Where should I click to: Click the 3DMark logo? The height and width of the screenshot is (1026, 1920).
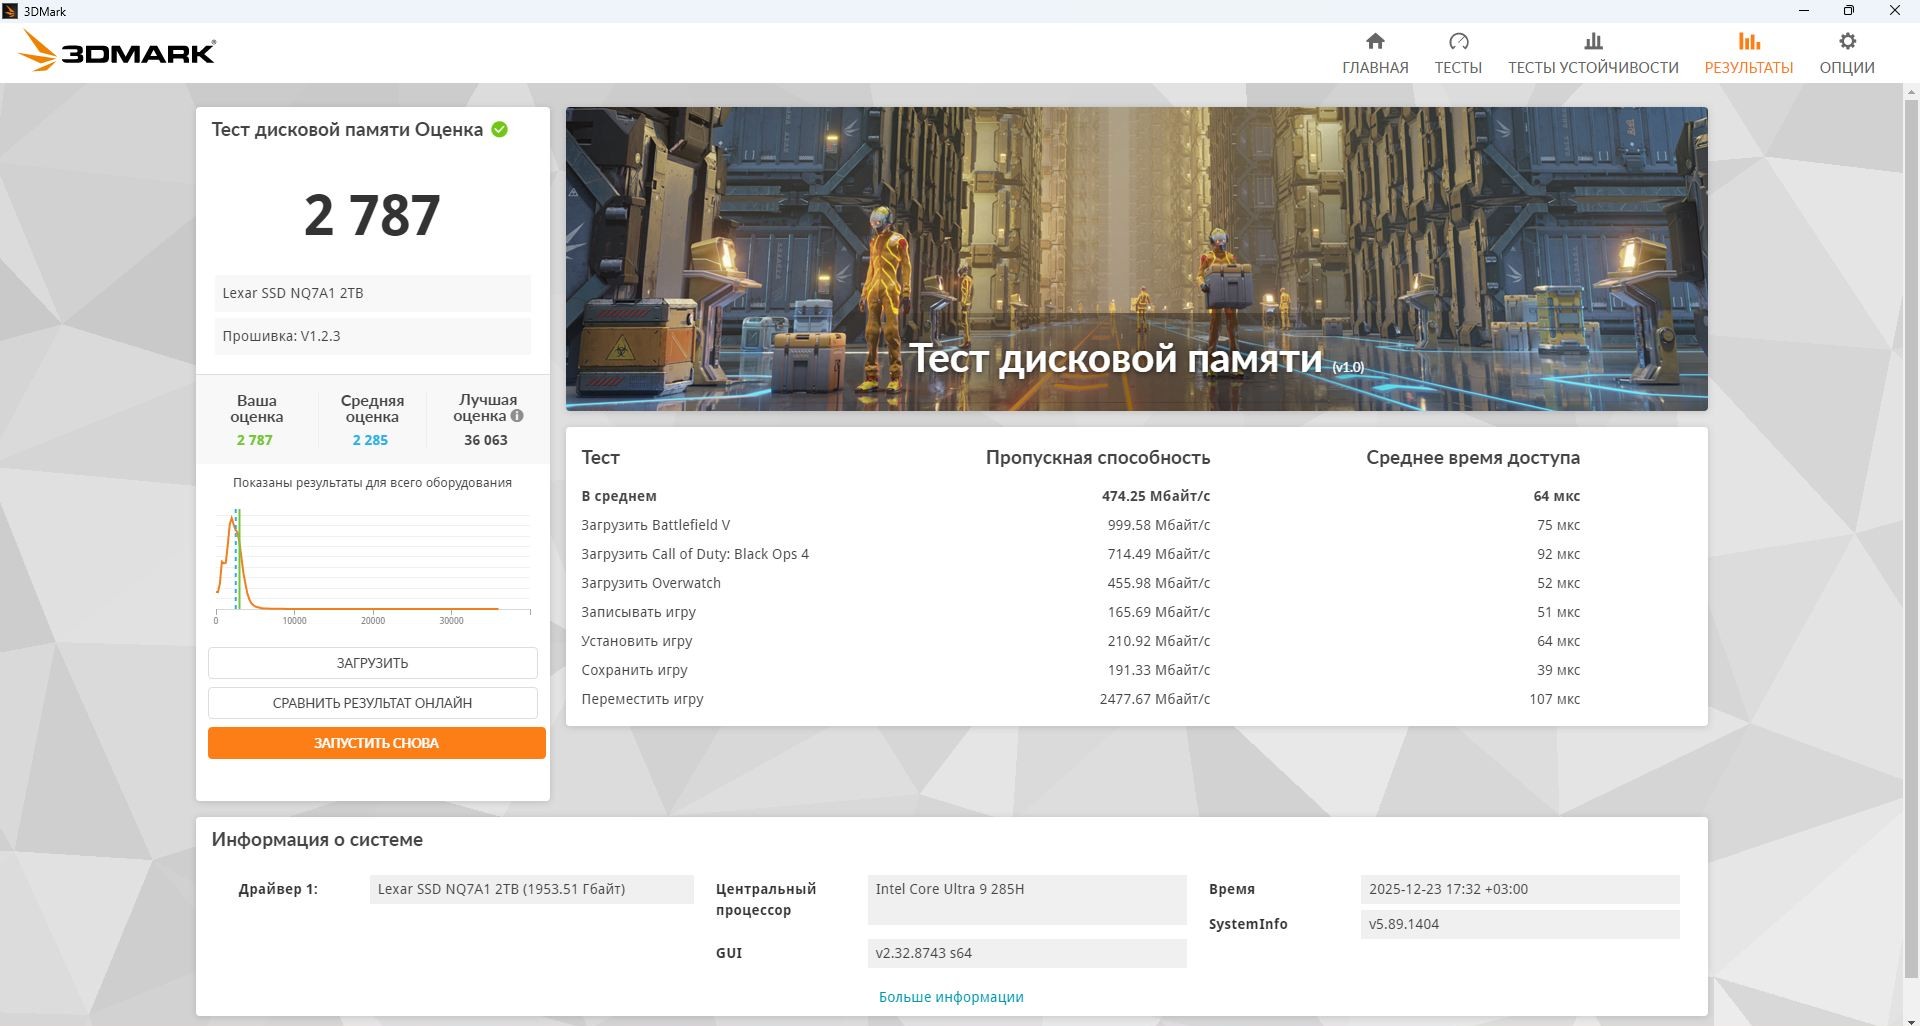click(117, 51)
